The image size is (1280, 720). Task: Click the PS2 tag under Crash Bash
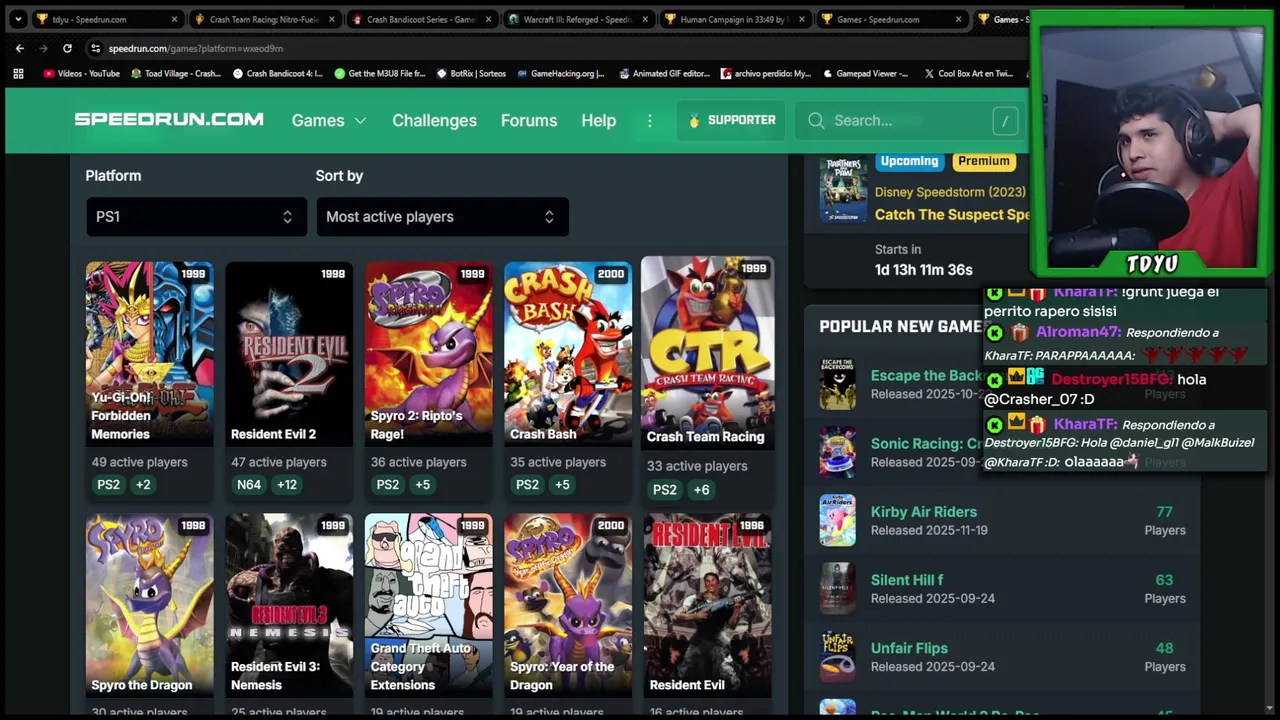pyautogui.click(x=527, y=485)
